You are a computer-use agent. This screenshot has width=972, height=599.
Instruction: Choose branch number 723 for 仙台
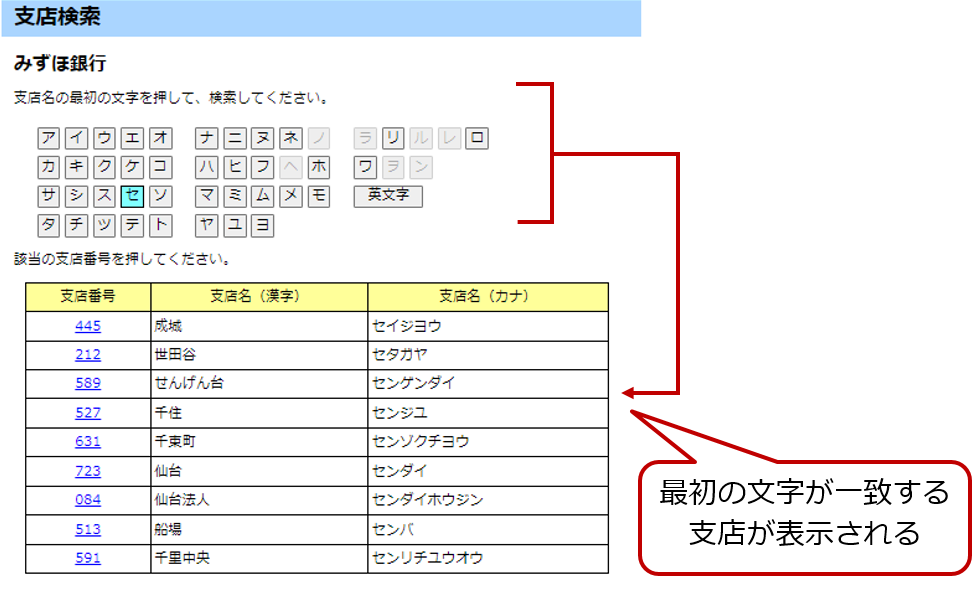coord(88,471)
